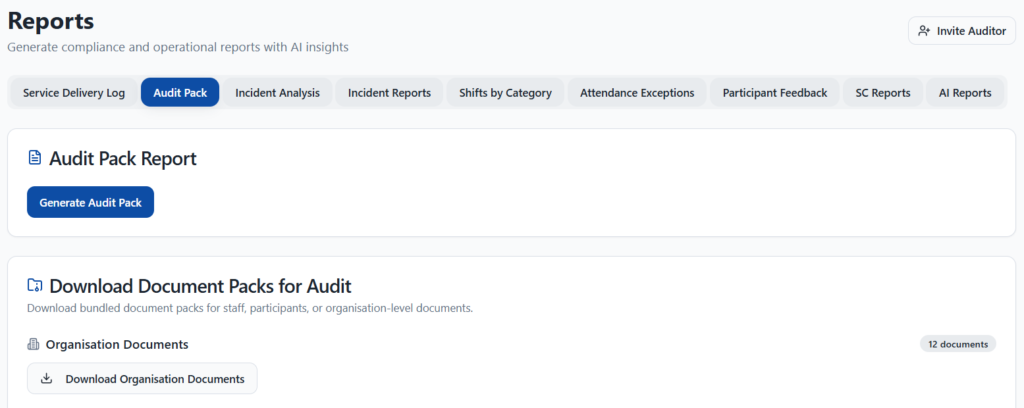Viewport: 1024px width, 408px height.
Task: Click the Audit Pack Report heading text
Action: pyautogui.click(x=123, y=158)
